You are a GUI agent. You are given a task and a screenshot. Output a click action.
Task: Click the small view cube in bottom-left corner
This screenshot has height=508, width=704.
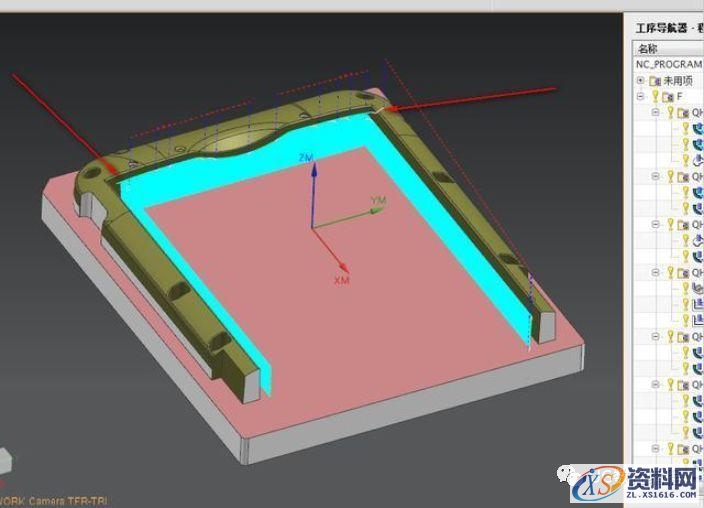click(x=5, y=460)
